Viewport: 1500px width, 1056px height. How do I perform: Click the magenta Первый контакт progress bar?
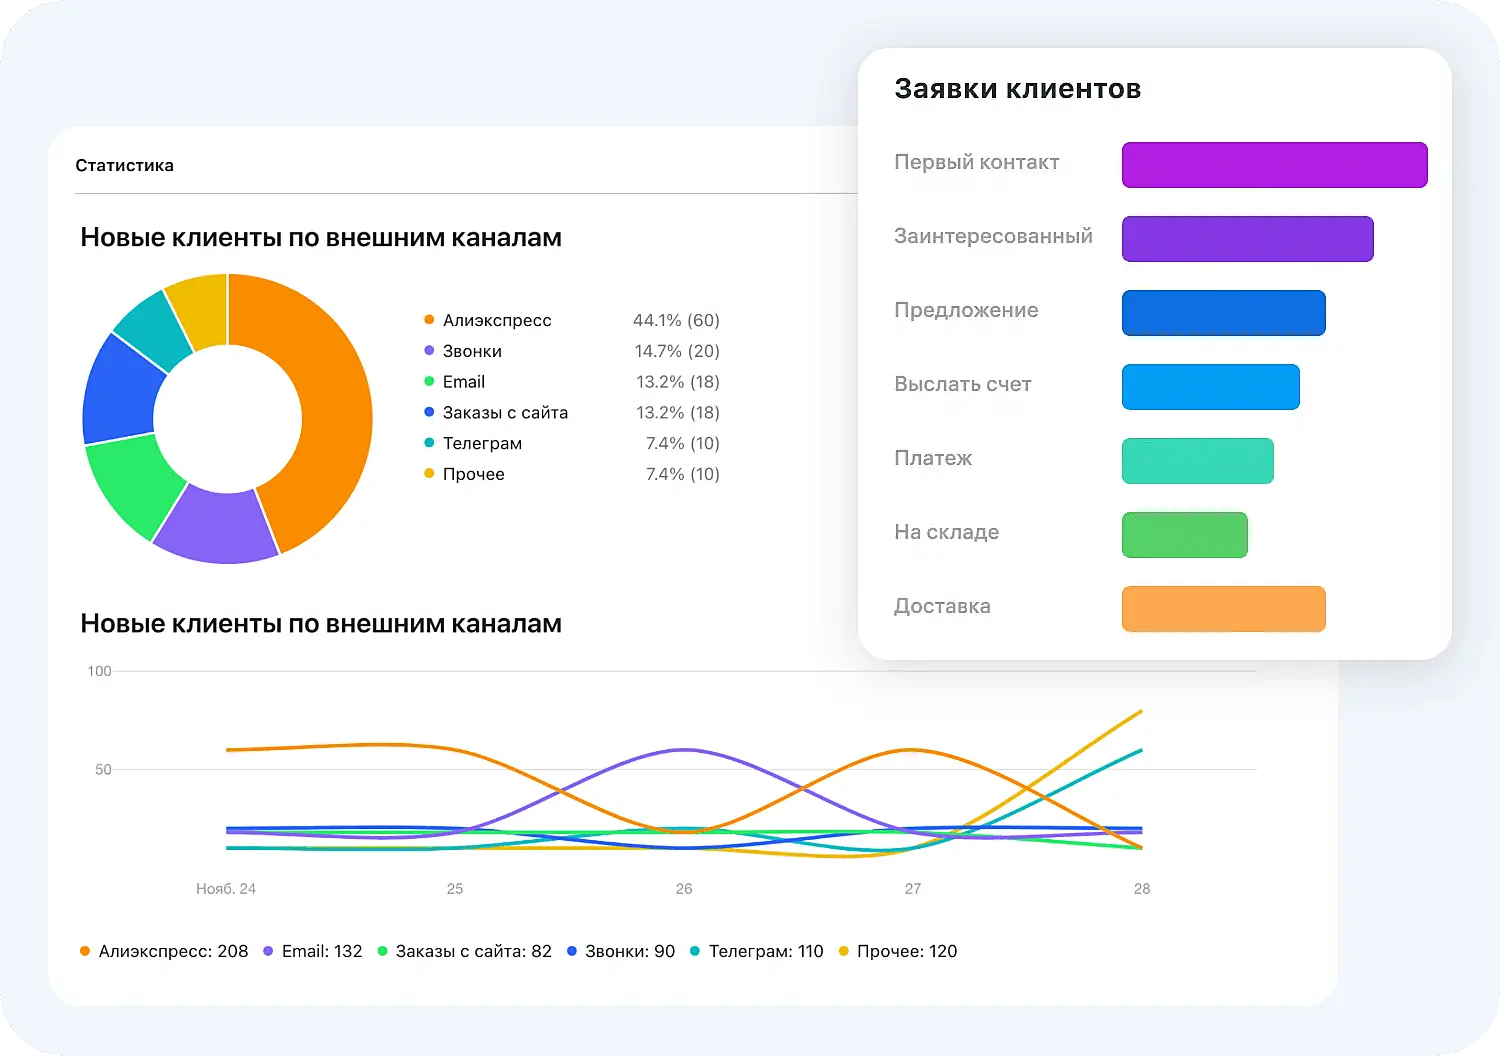1274,165
